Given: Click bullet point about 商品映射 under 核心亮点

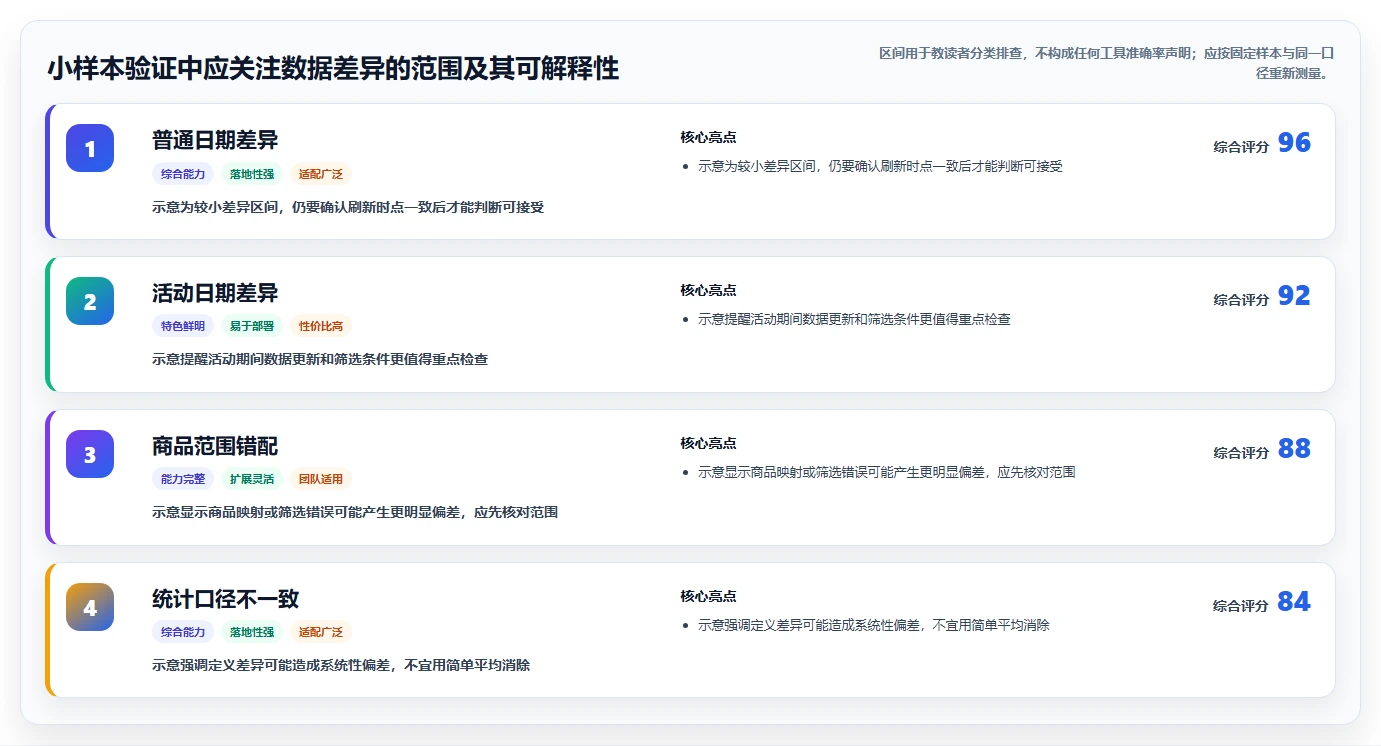Looking at the screenshot, I should pyautogui.click(x=886, y=472).
